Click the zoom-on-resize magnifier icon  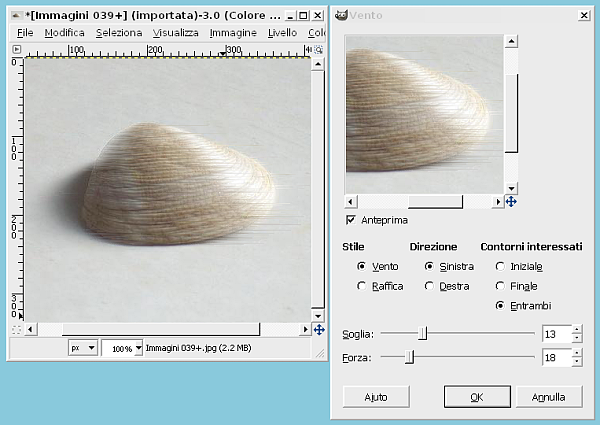tap(319, 50)
